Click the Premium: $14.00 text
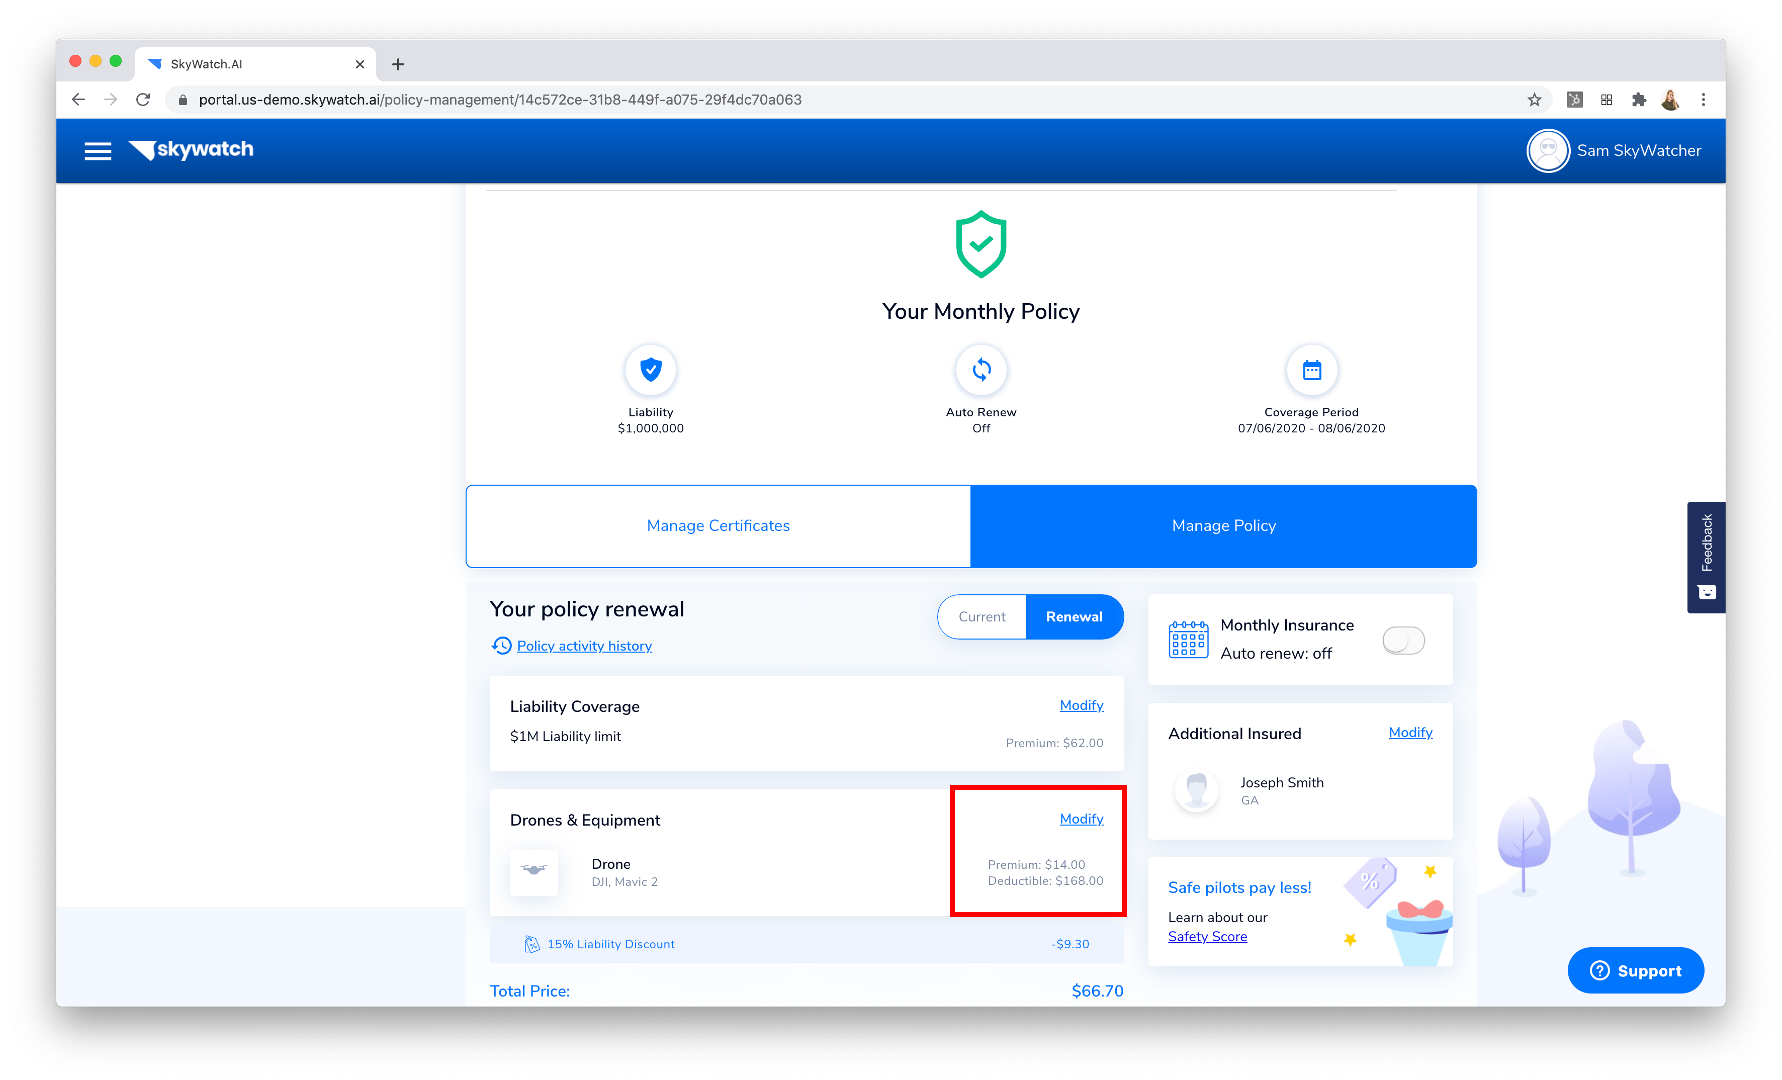This screenshot has height=1080, width=1782. tap(1036, 865)
